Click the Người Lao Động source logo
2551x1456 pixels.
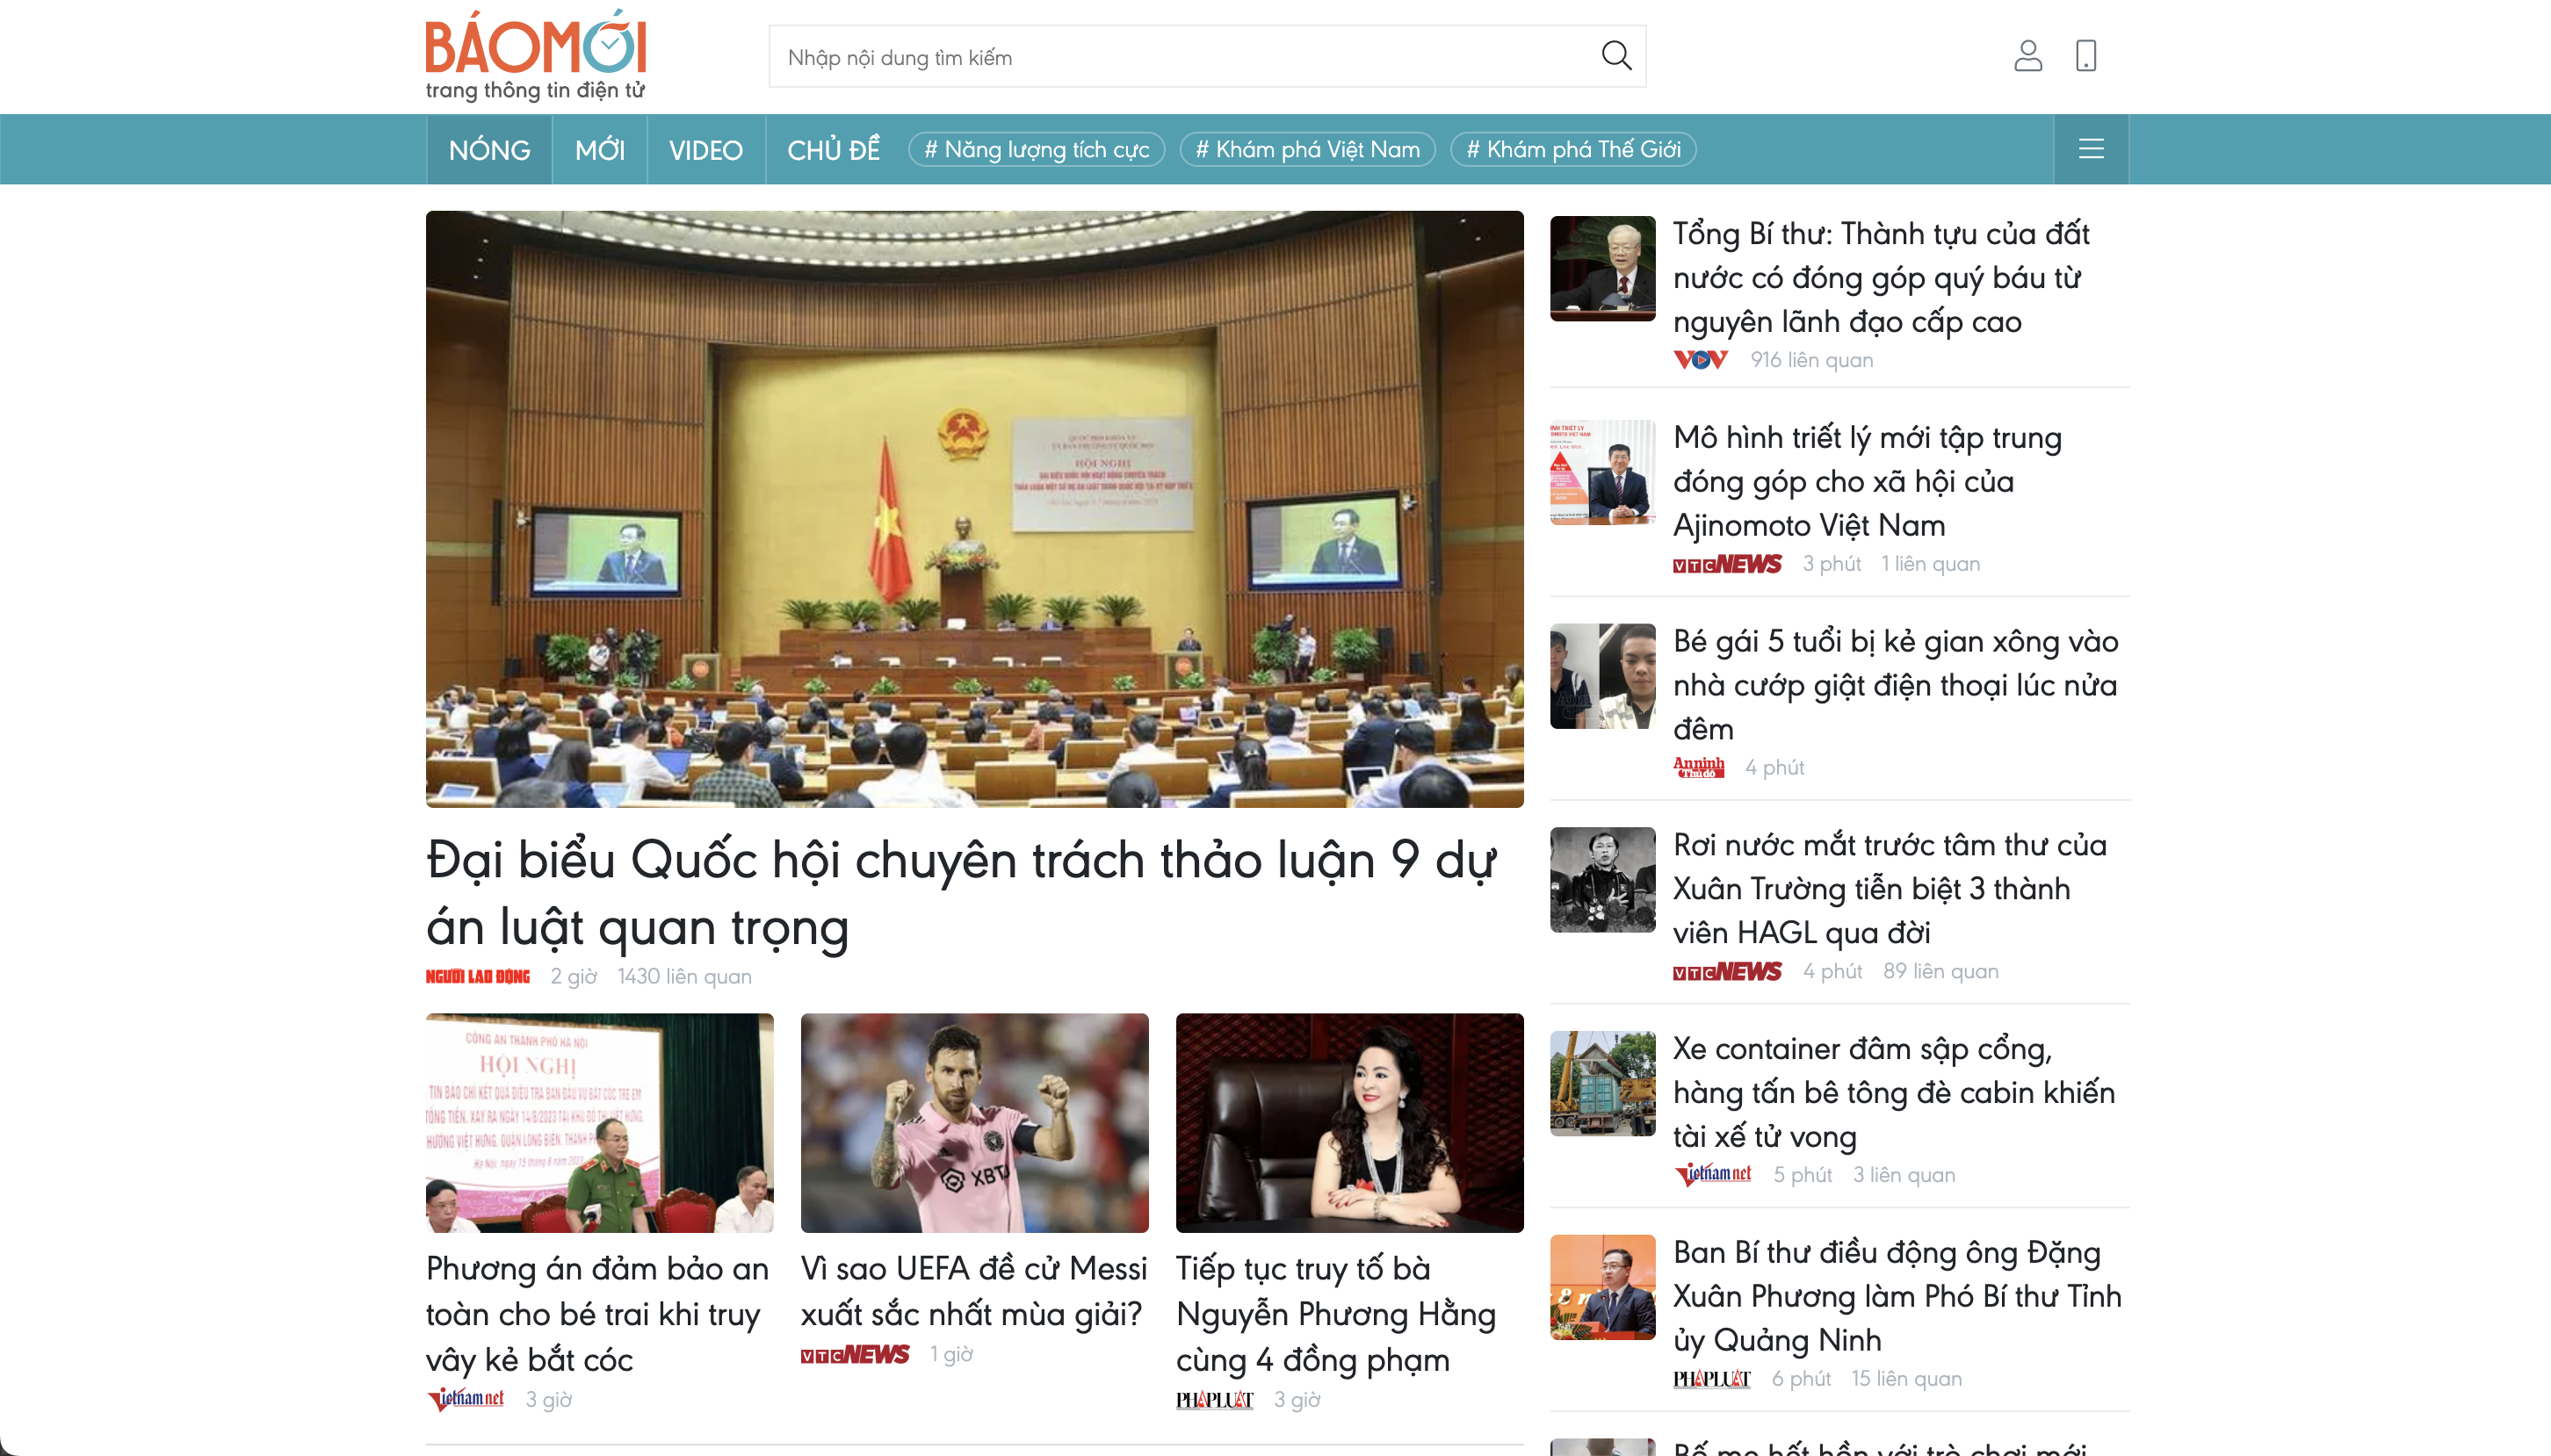478,976
